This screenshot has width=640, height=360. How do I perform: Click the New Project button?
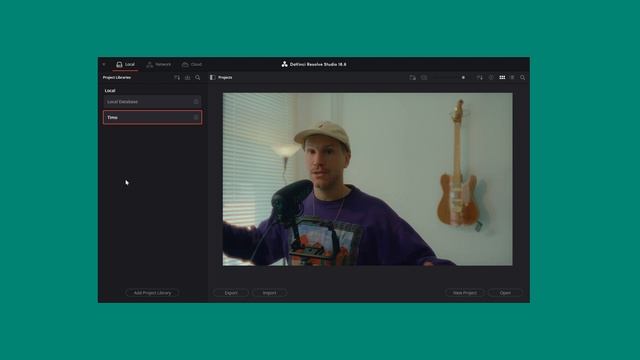click(465, 293)
